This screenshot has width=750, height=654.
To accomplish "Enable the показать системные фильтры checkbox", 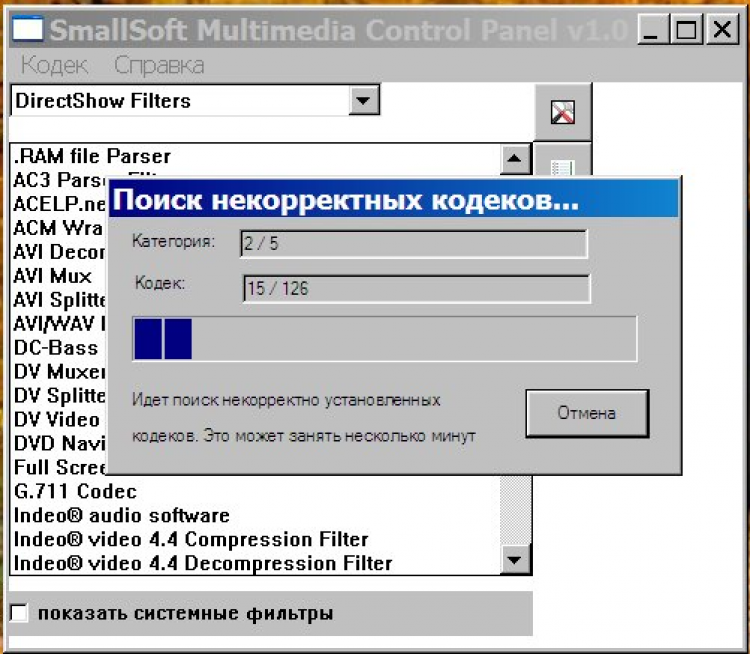I will coord(19,613).
